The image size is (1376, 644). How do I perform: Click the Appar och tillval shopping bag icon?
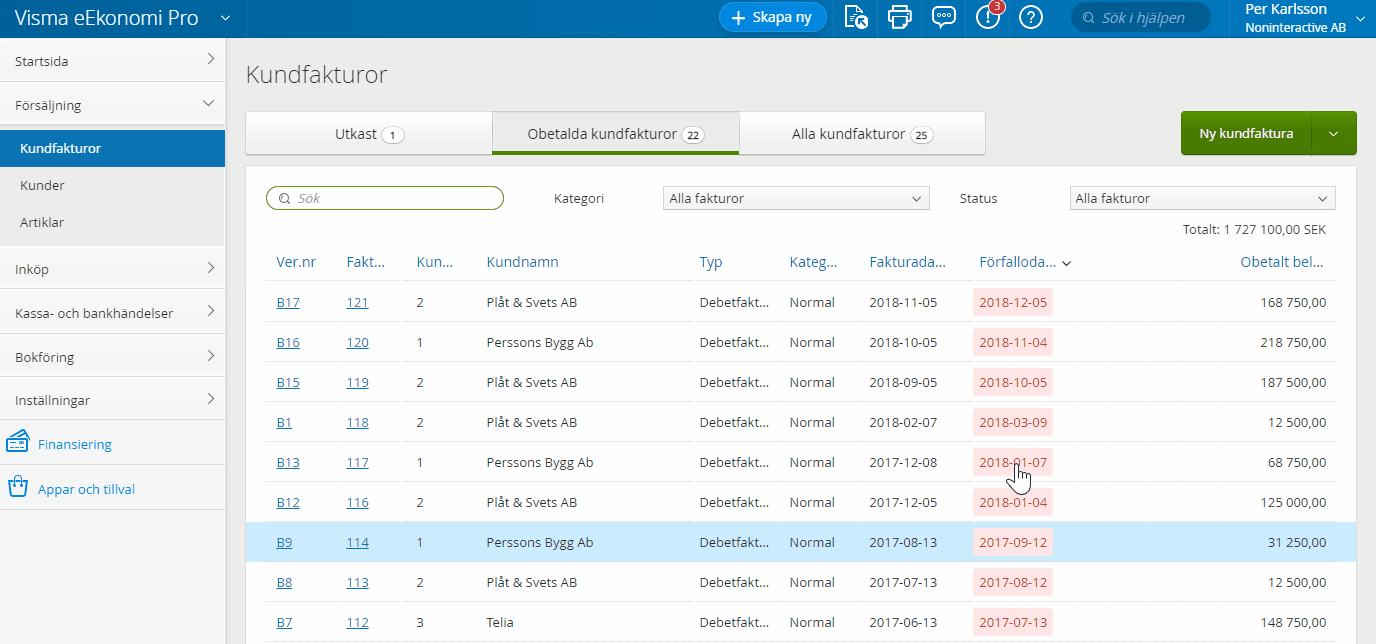pos(17,488)
